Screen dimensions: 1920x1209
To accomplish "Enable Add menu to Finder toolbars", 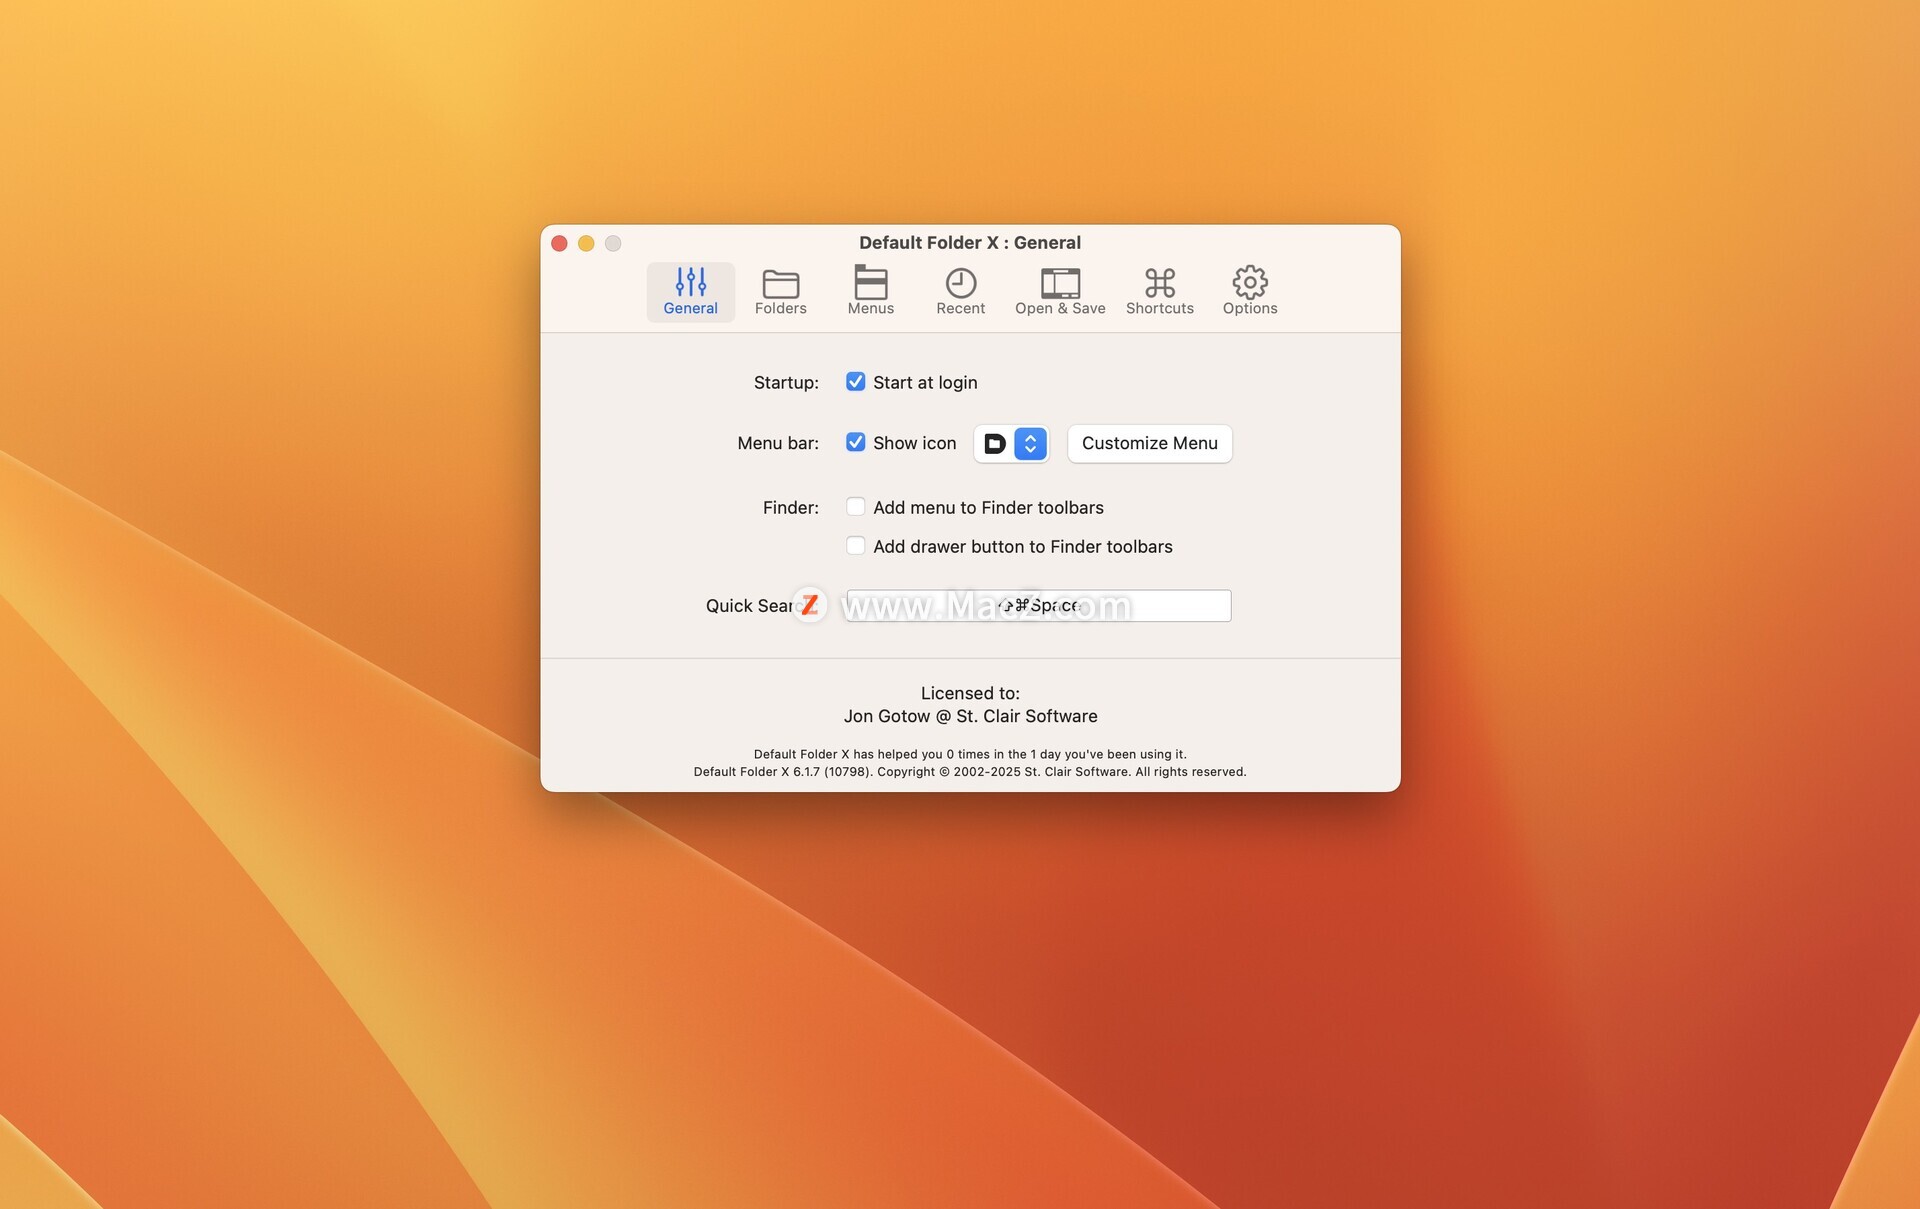I will click(x=855, y=507).
